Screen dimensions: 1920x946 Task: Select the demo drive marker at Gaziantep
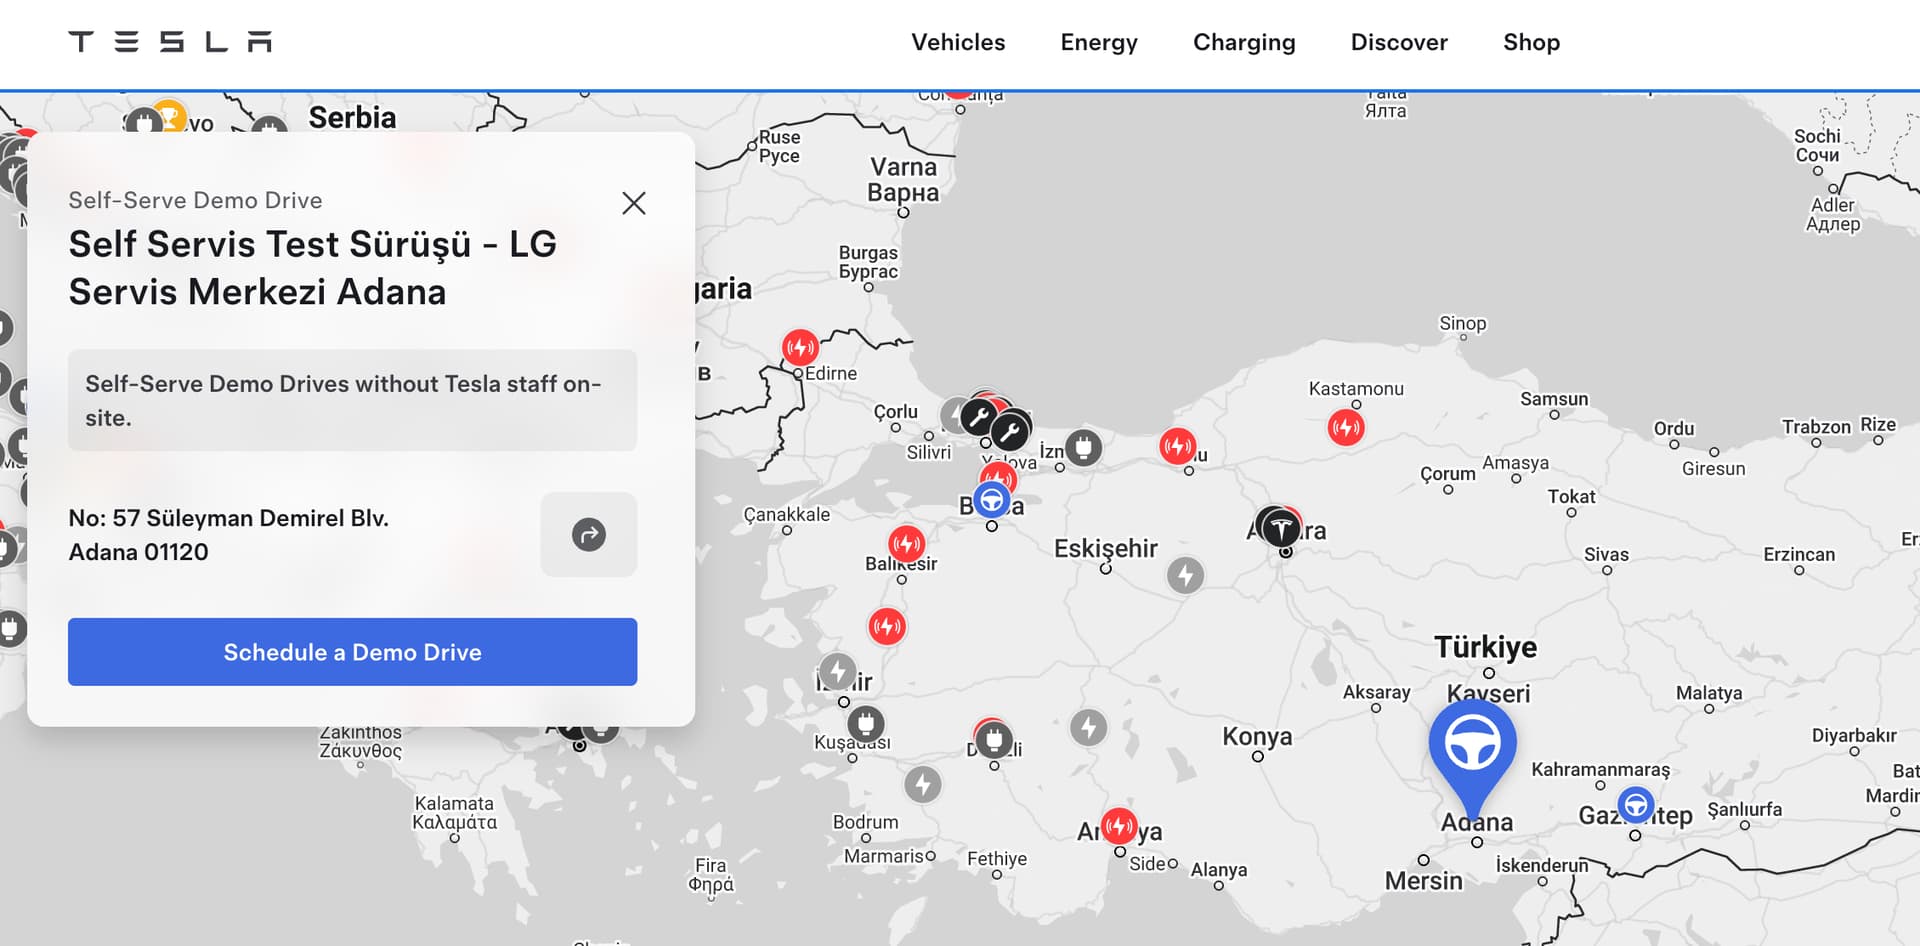coord(1635,805)
